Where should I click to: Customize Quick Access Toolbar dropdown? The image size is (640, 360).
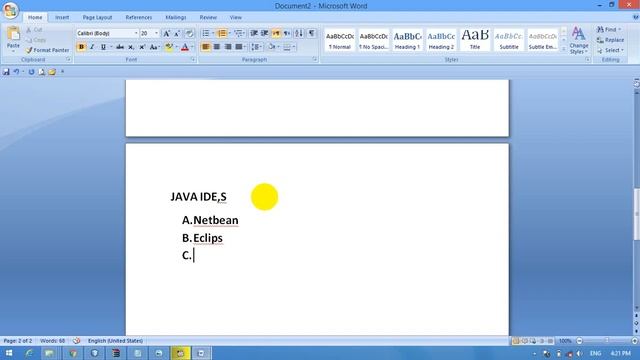pos(62,72)
